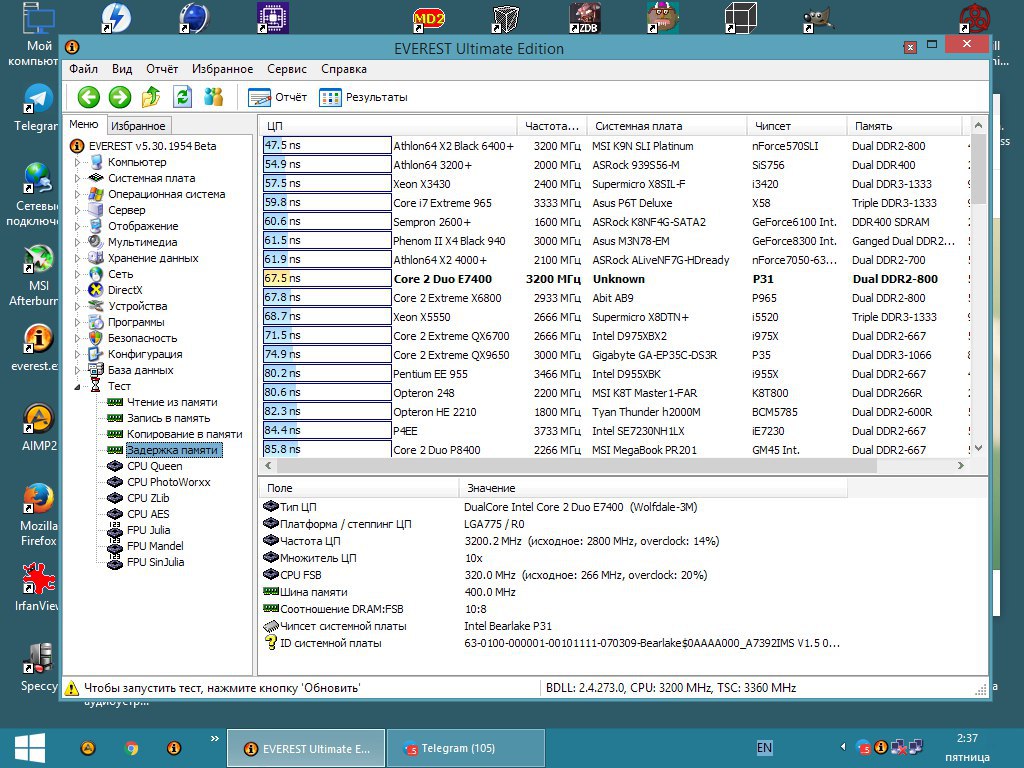This screenshot has height=768, width=1024.
Task: Select the Core i7 Extreme 965 row
Action: (615, 203)
